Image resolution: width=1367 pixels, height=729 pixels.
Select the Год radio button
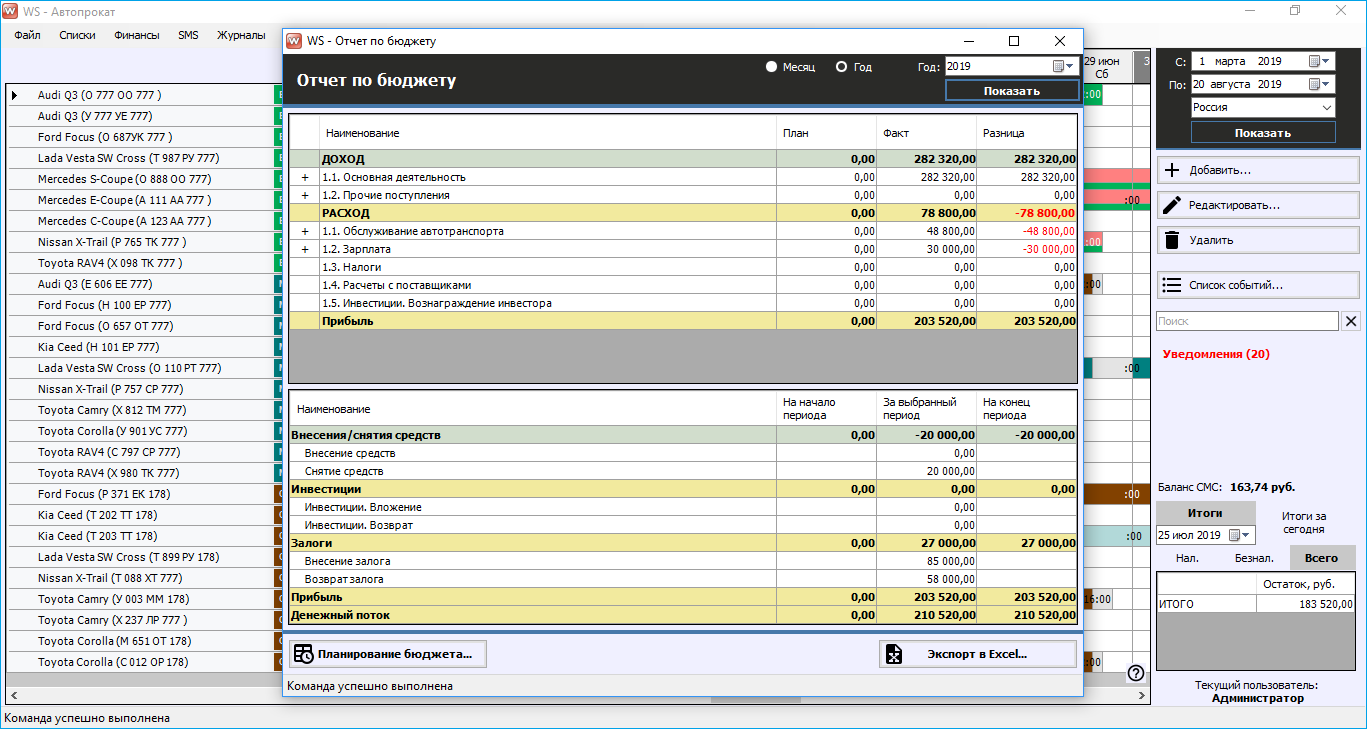click(842, 67)
